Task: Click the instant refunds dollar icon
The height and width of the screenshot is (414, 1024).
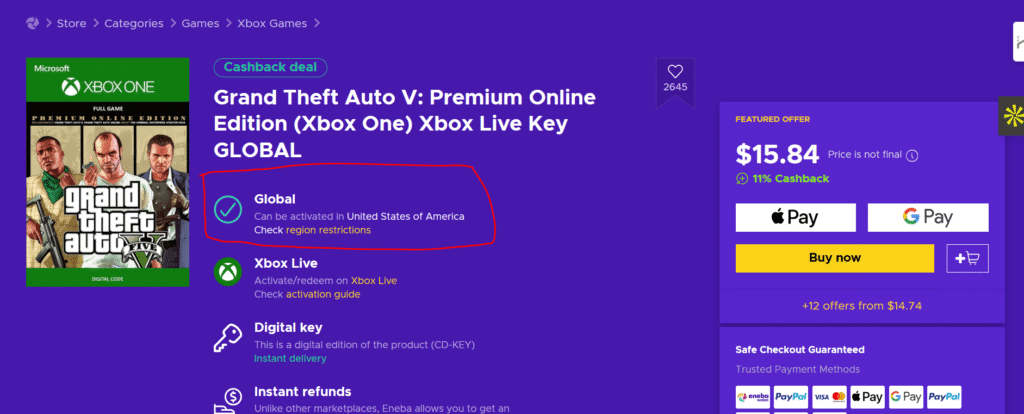Action: pos(229,400)
